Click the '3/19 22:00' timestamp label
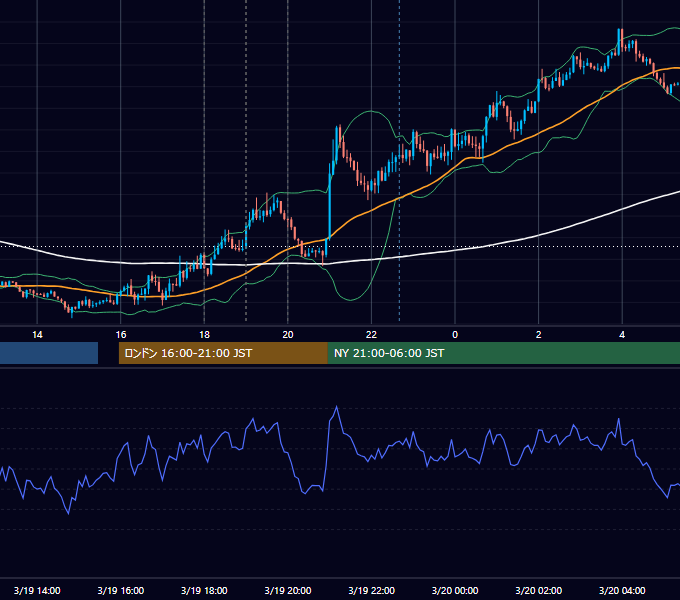 (372, 590)
